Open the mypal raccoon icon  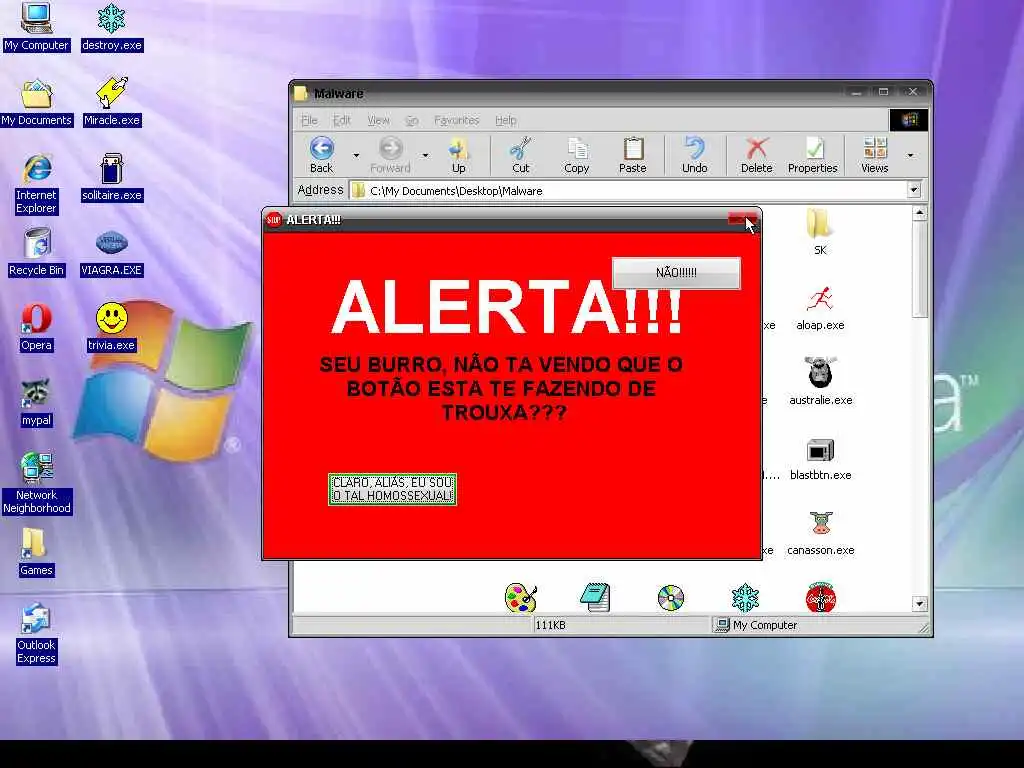37,403
